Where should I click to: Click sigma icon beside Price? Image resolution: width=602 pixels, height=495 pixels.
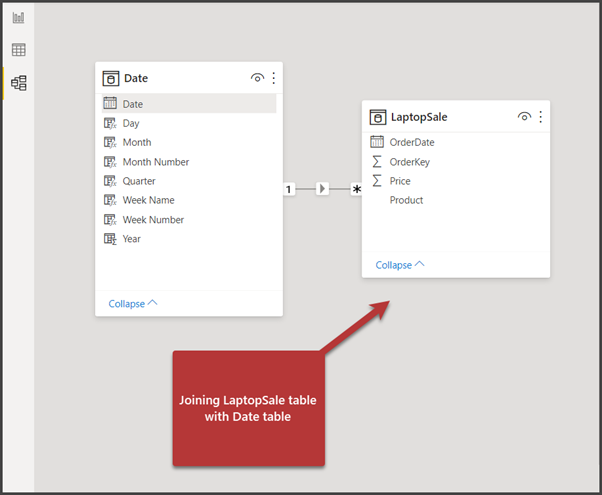377,180
